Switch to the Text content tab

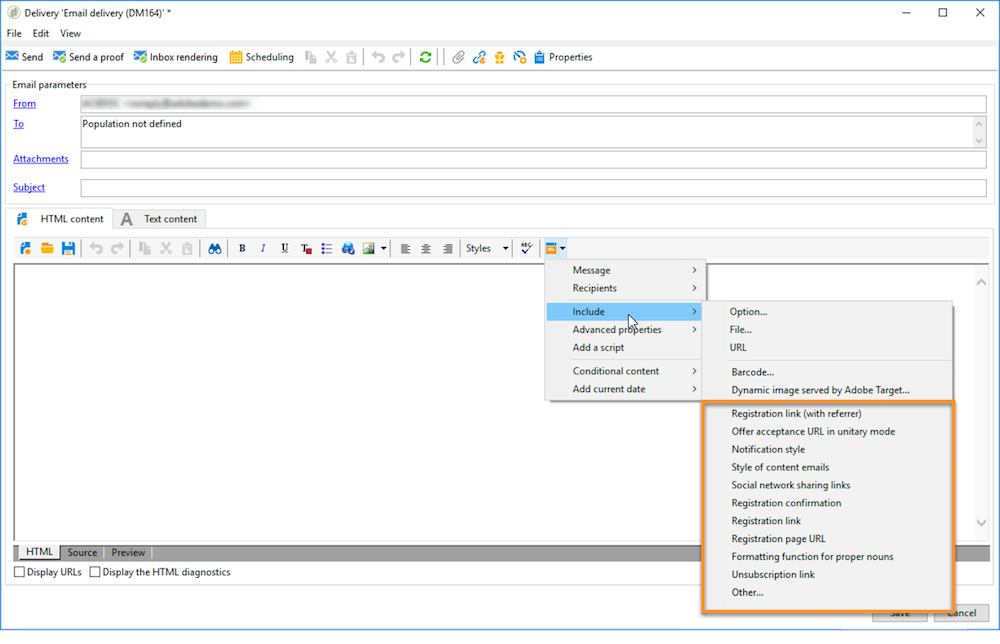click(x=159, y=219)
